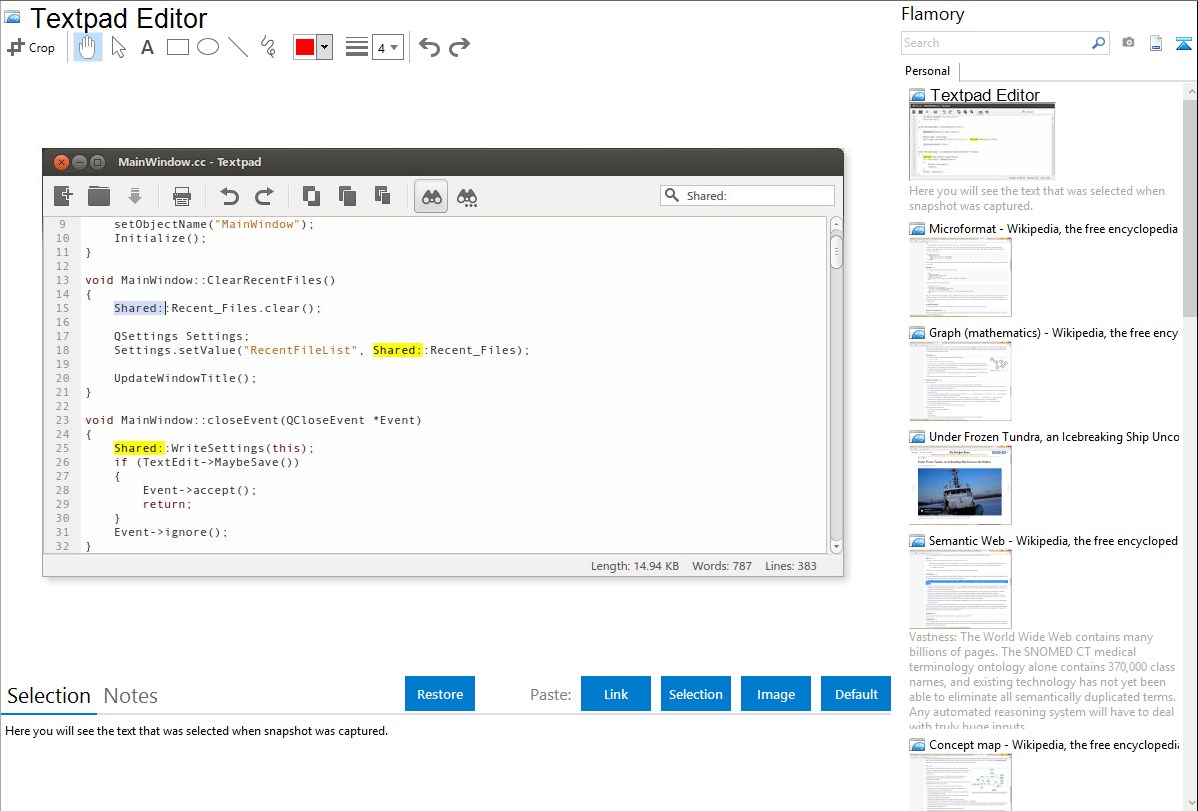
Task: Click the undo arrow in toolbar
Action: (429, 47)
